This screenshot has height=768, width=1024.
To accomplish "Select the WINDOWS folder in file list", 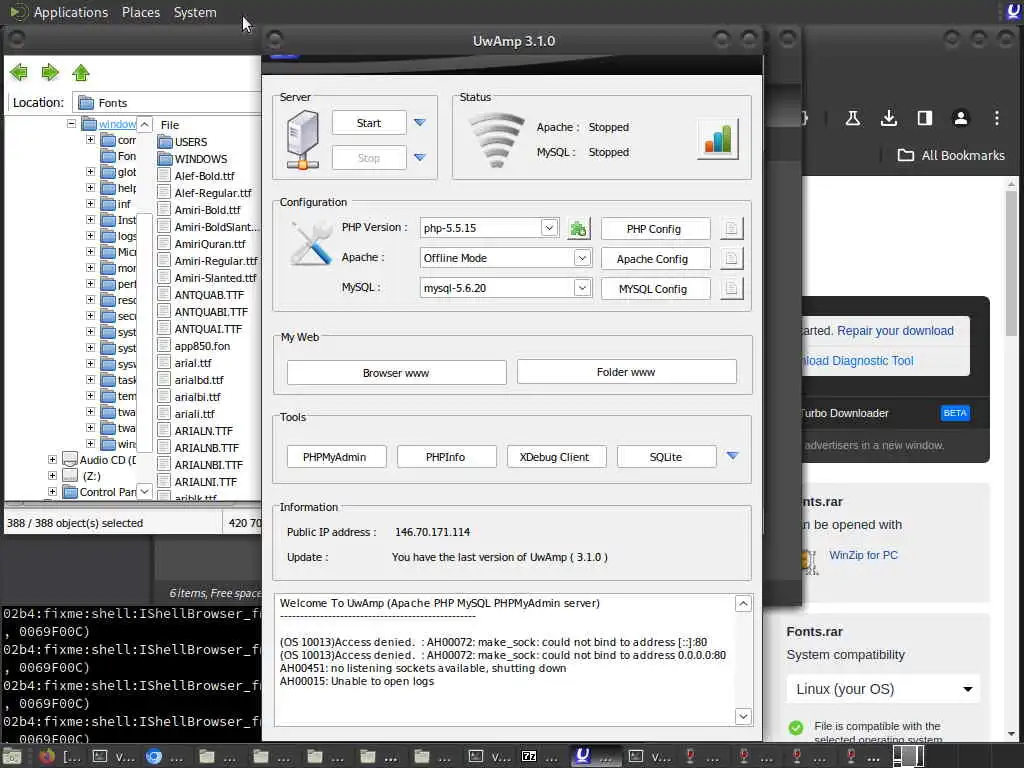I will point(193,159).
